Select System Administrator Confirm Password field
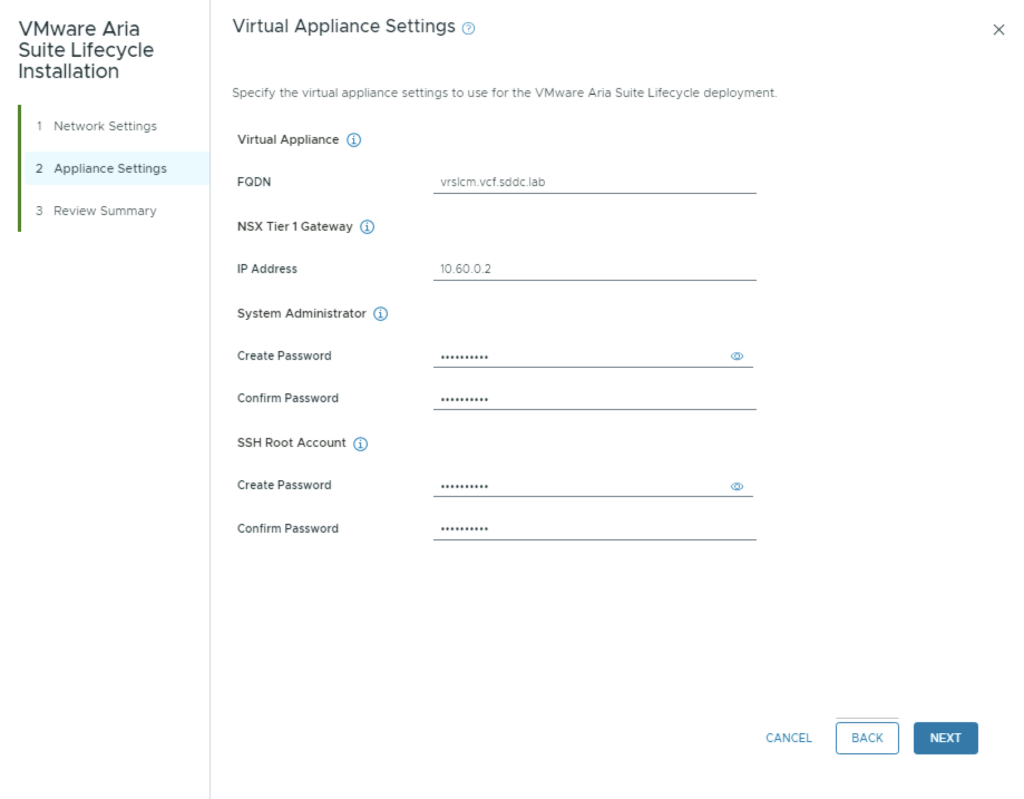1024x799 pixels. [594, 399]
